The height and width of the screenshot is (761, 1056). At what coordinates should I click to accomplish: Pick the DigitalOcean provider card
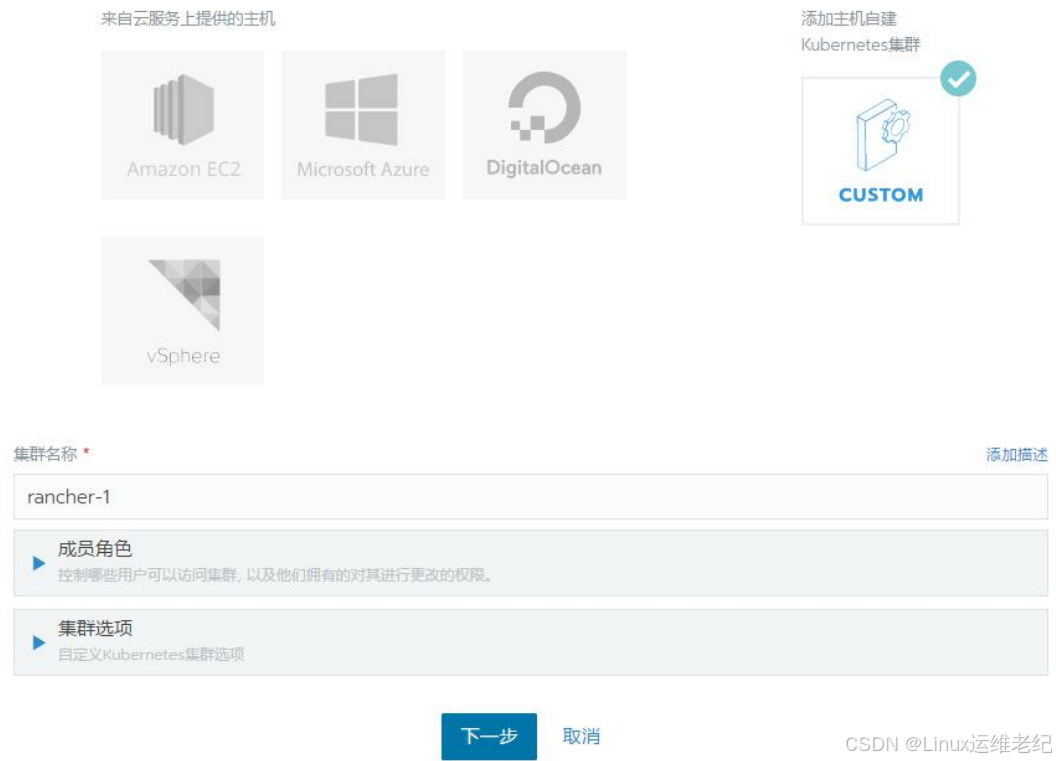(x=543, y=125)
